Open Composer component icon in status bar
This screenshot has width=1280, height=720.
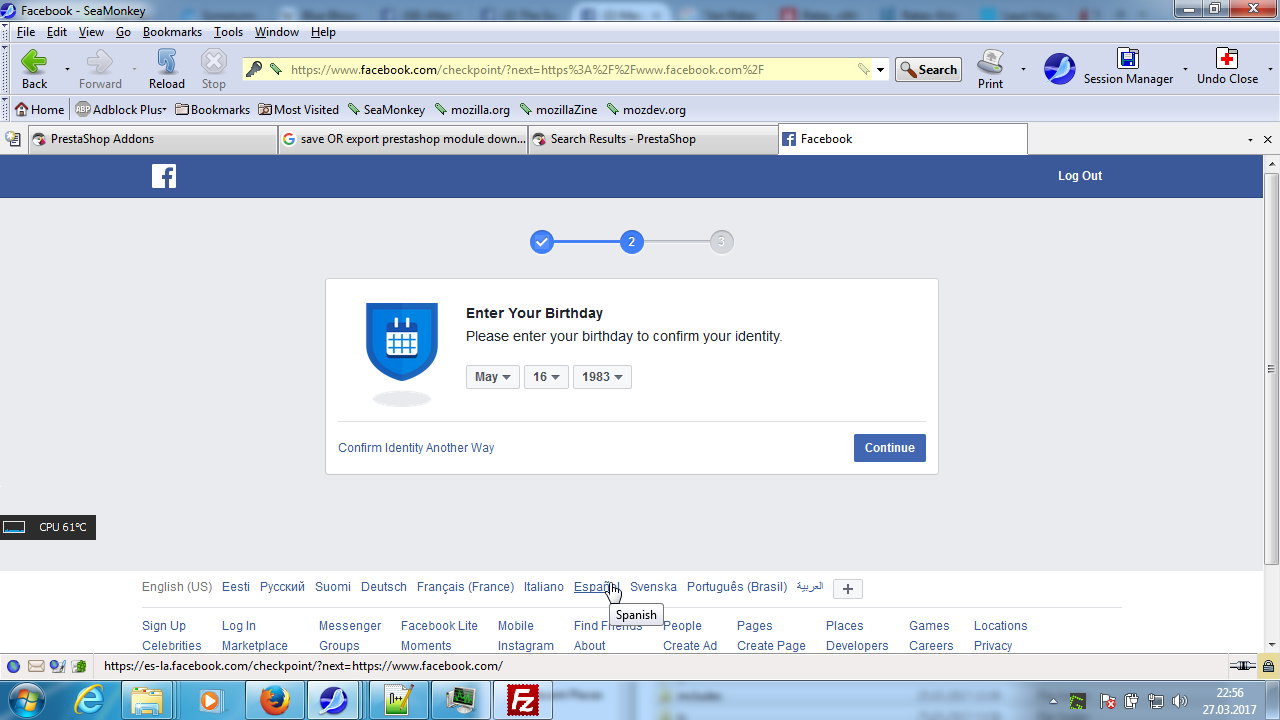[x=57, y=666]
